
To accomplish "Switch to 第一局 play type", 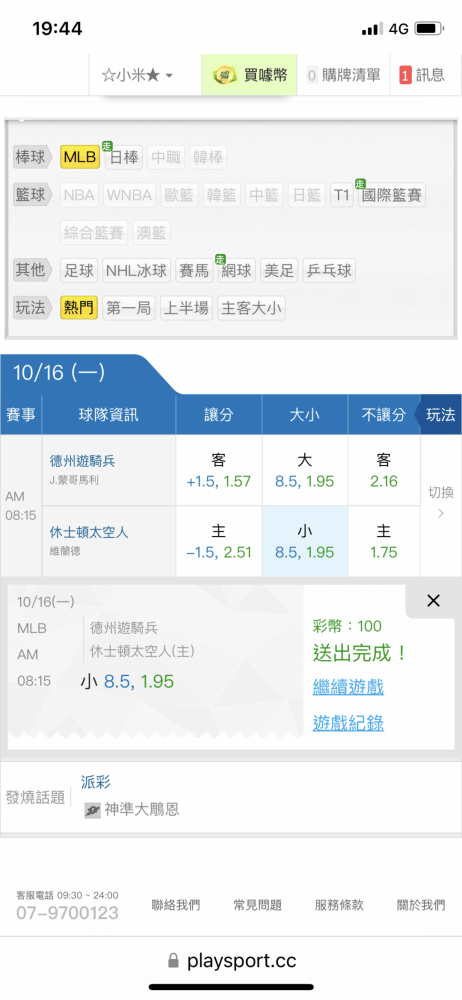I will coord(128,309).
